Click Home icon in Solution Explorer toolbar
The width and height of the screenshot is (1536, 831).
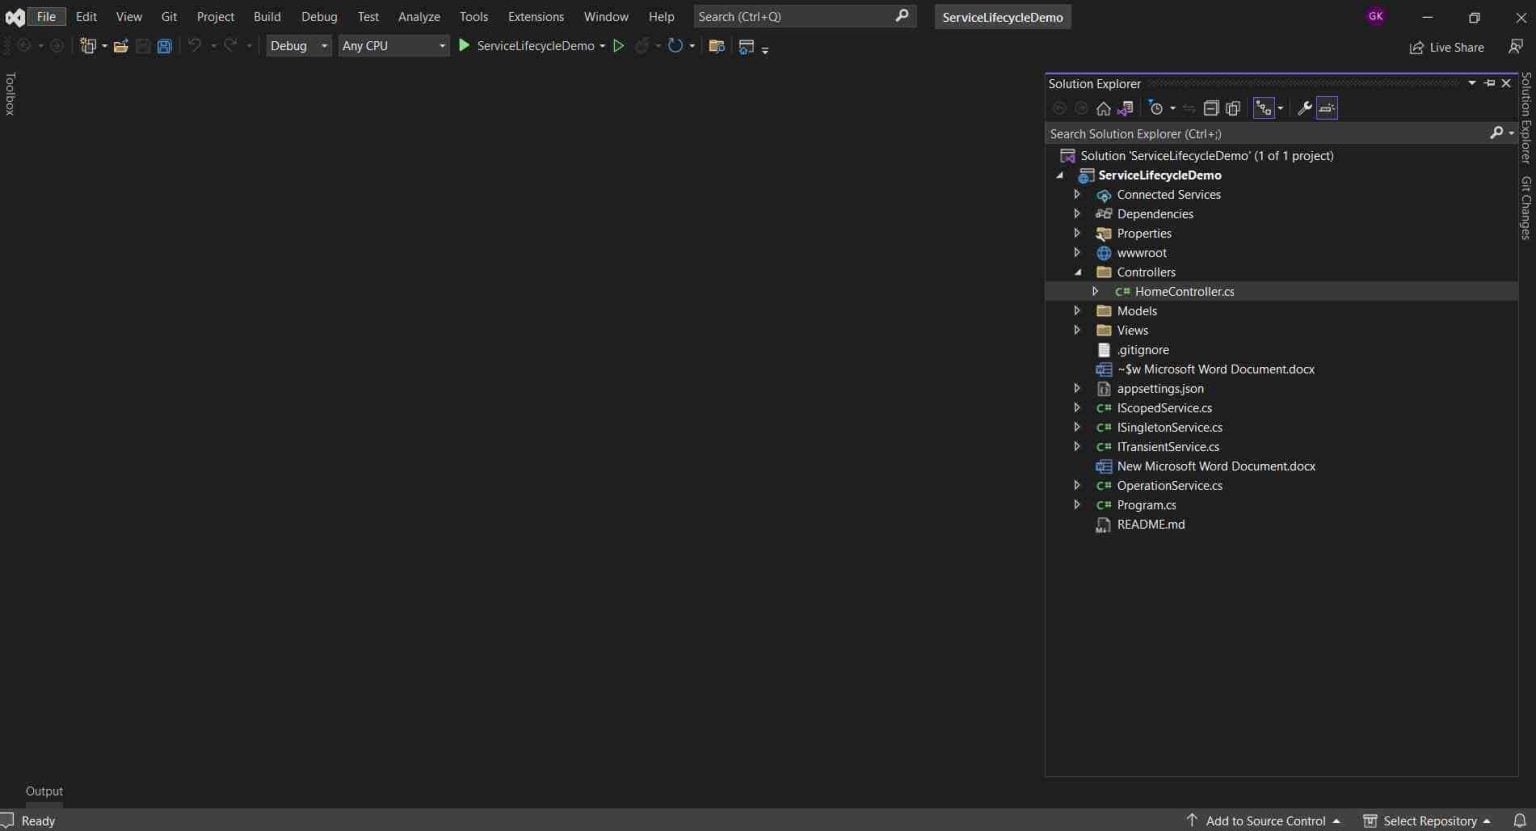[x=1103, y=108]
